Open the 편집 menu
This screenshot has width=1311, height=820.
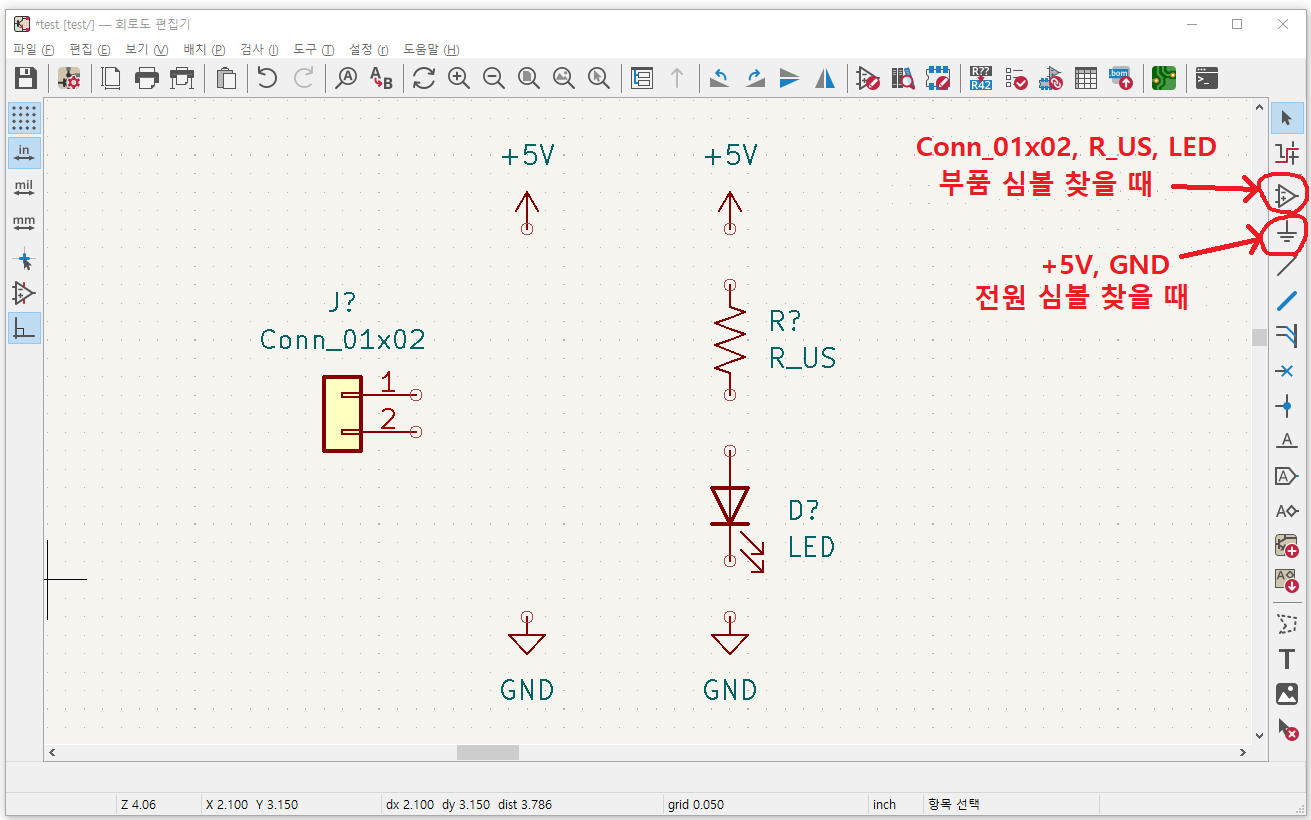pyautogui.click(x=89, y=49)
